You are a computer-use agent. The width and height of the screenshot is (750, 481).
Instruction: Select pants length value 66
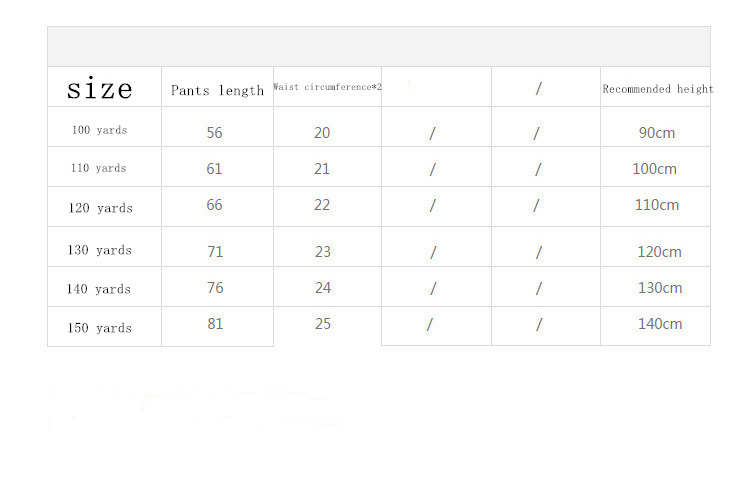215,205
